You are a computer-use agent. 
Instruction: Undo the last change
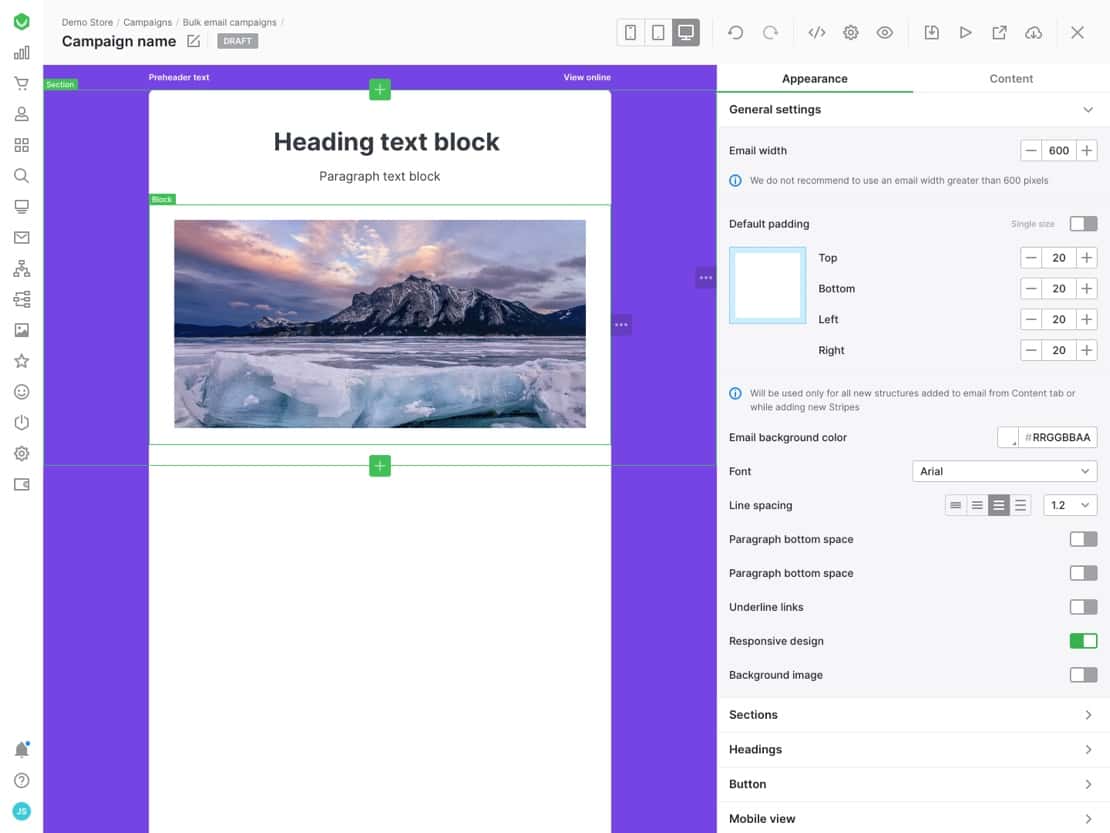coord(736,33)
